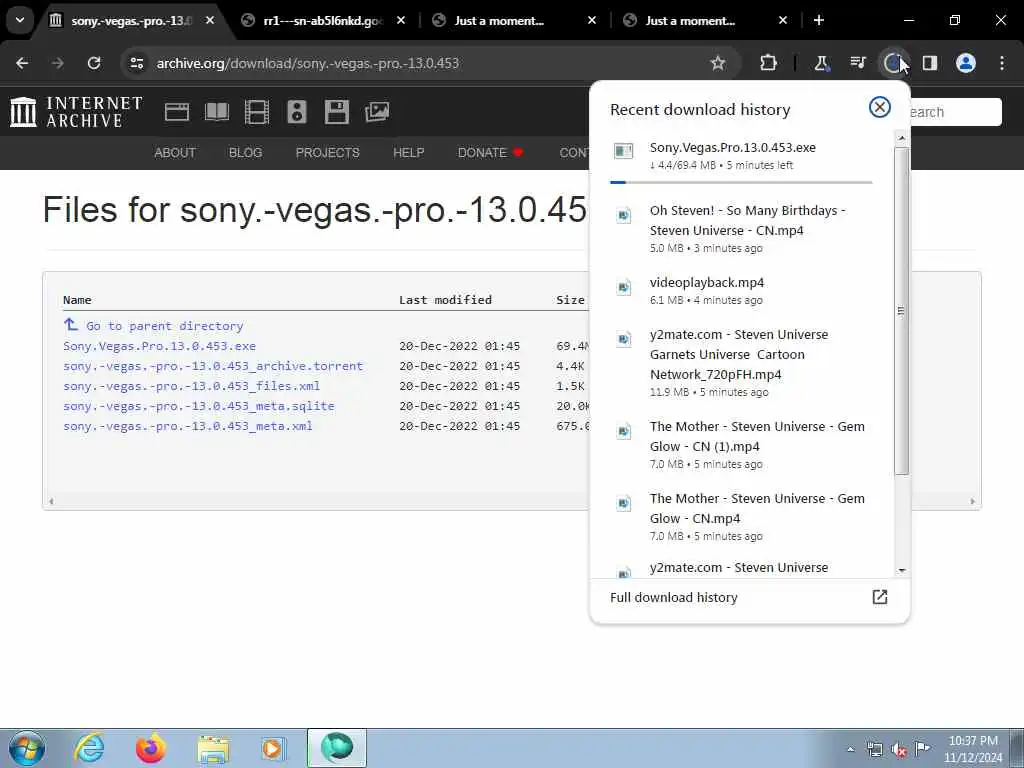
Task: Click file listing left scroll arrow
Action: click(51, 502)
